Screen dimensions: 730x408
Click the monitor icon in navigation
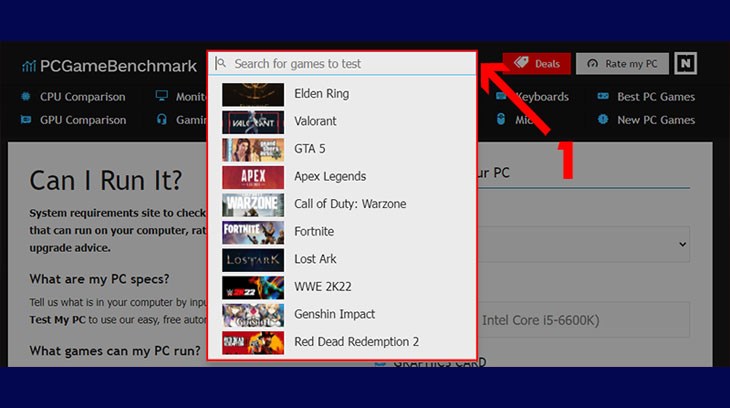click(161, 97)
